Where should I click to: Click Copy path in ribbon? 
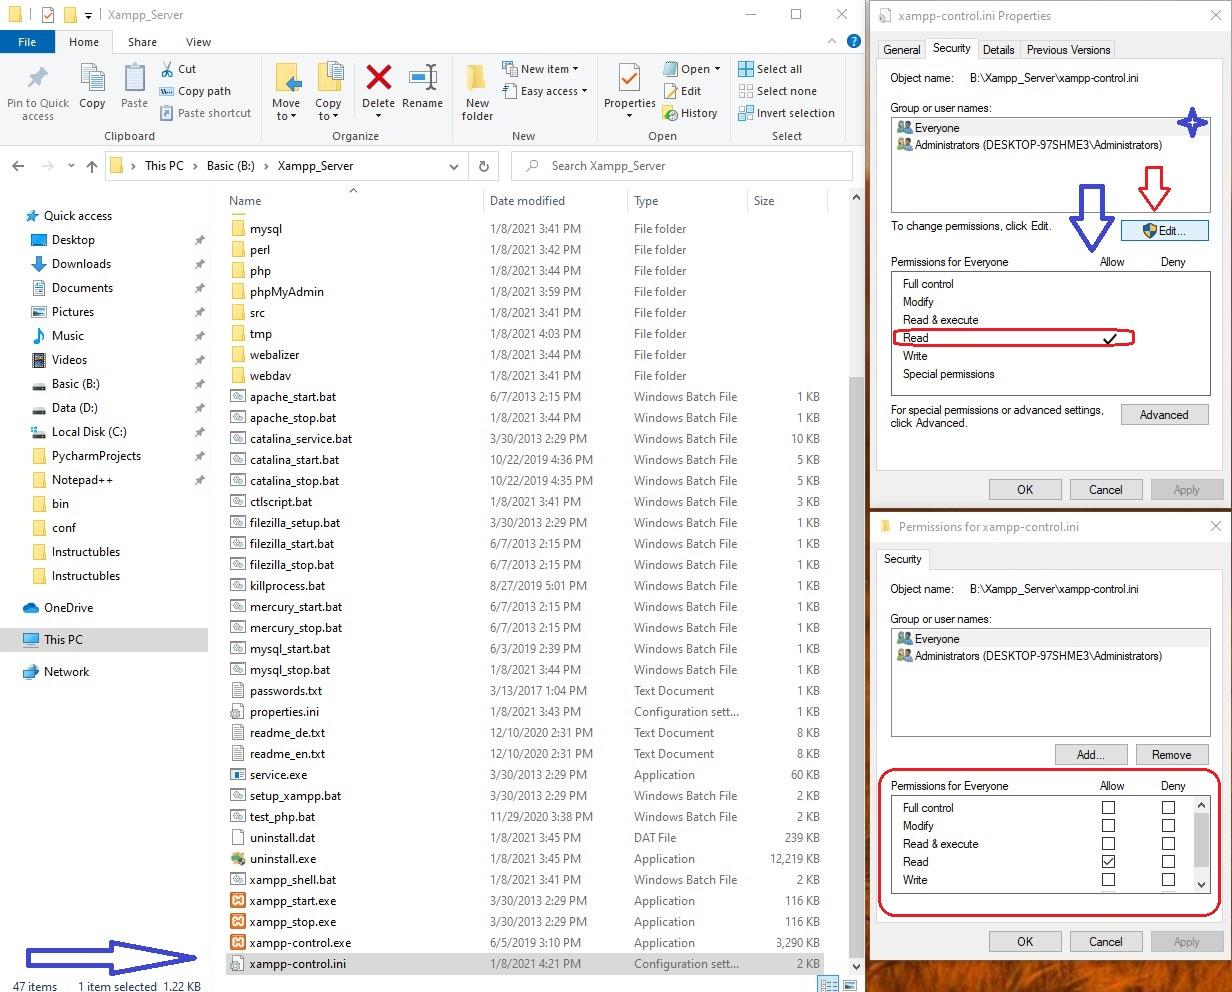(x=195, y=91)
